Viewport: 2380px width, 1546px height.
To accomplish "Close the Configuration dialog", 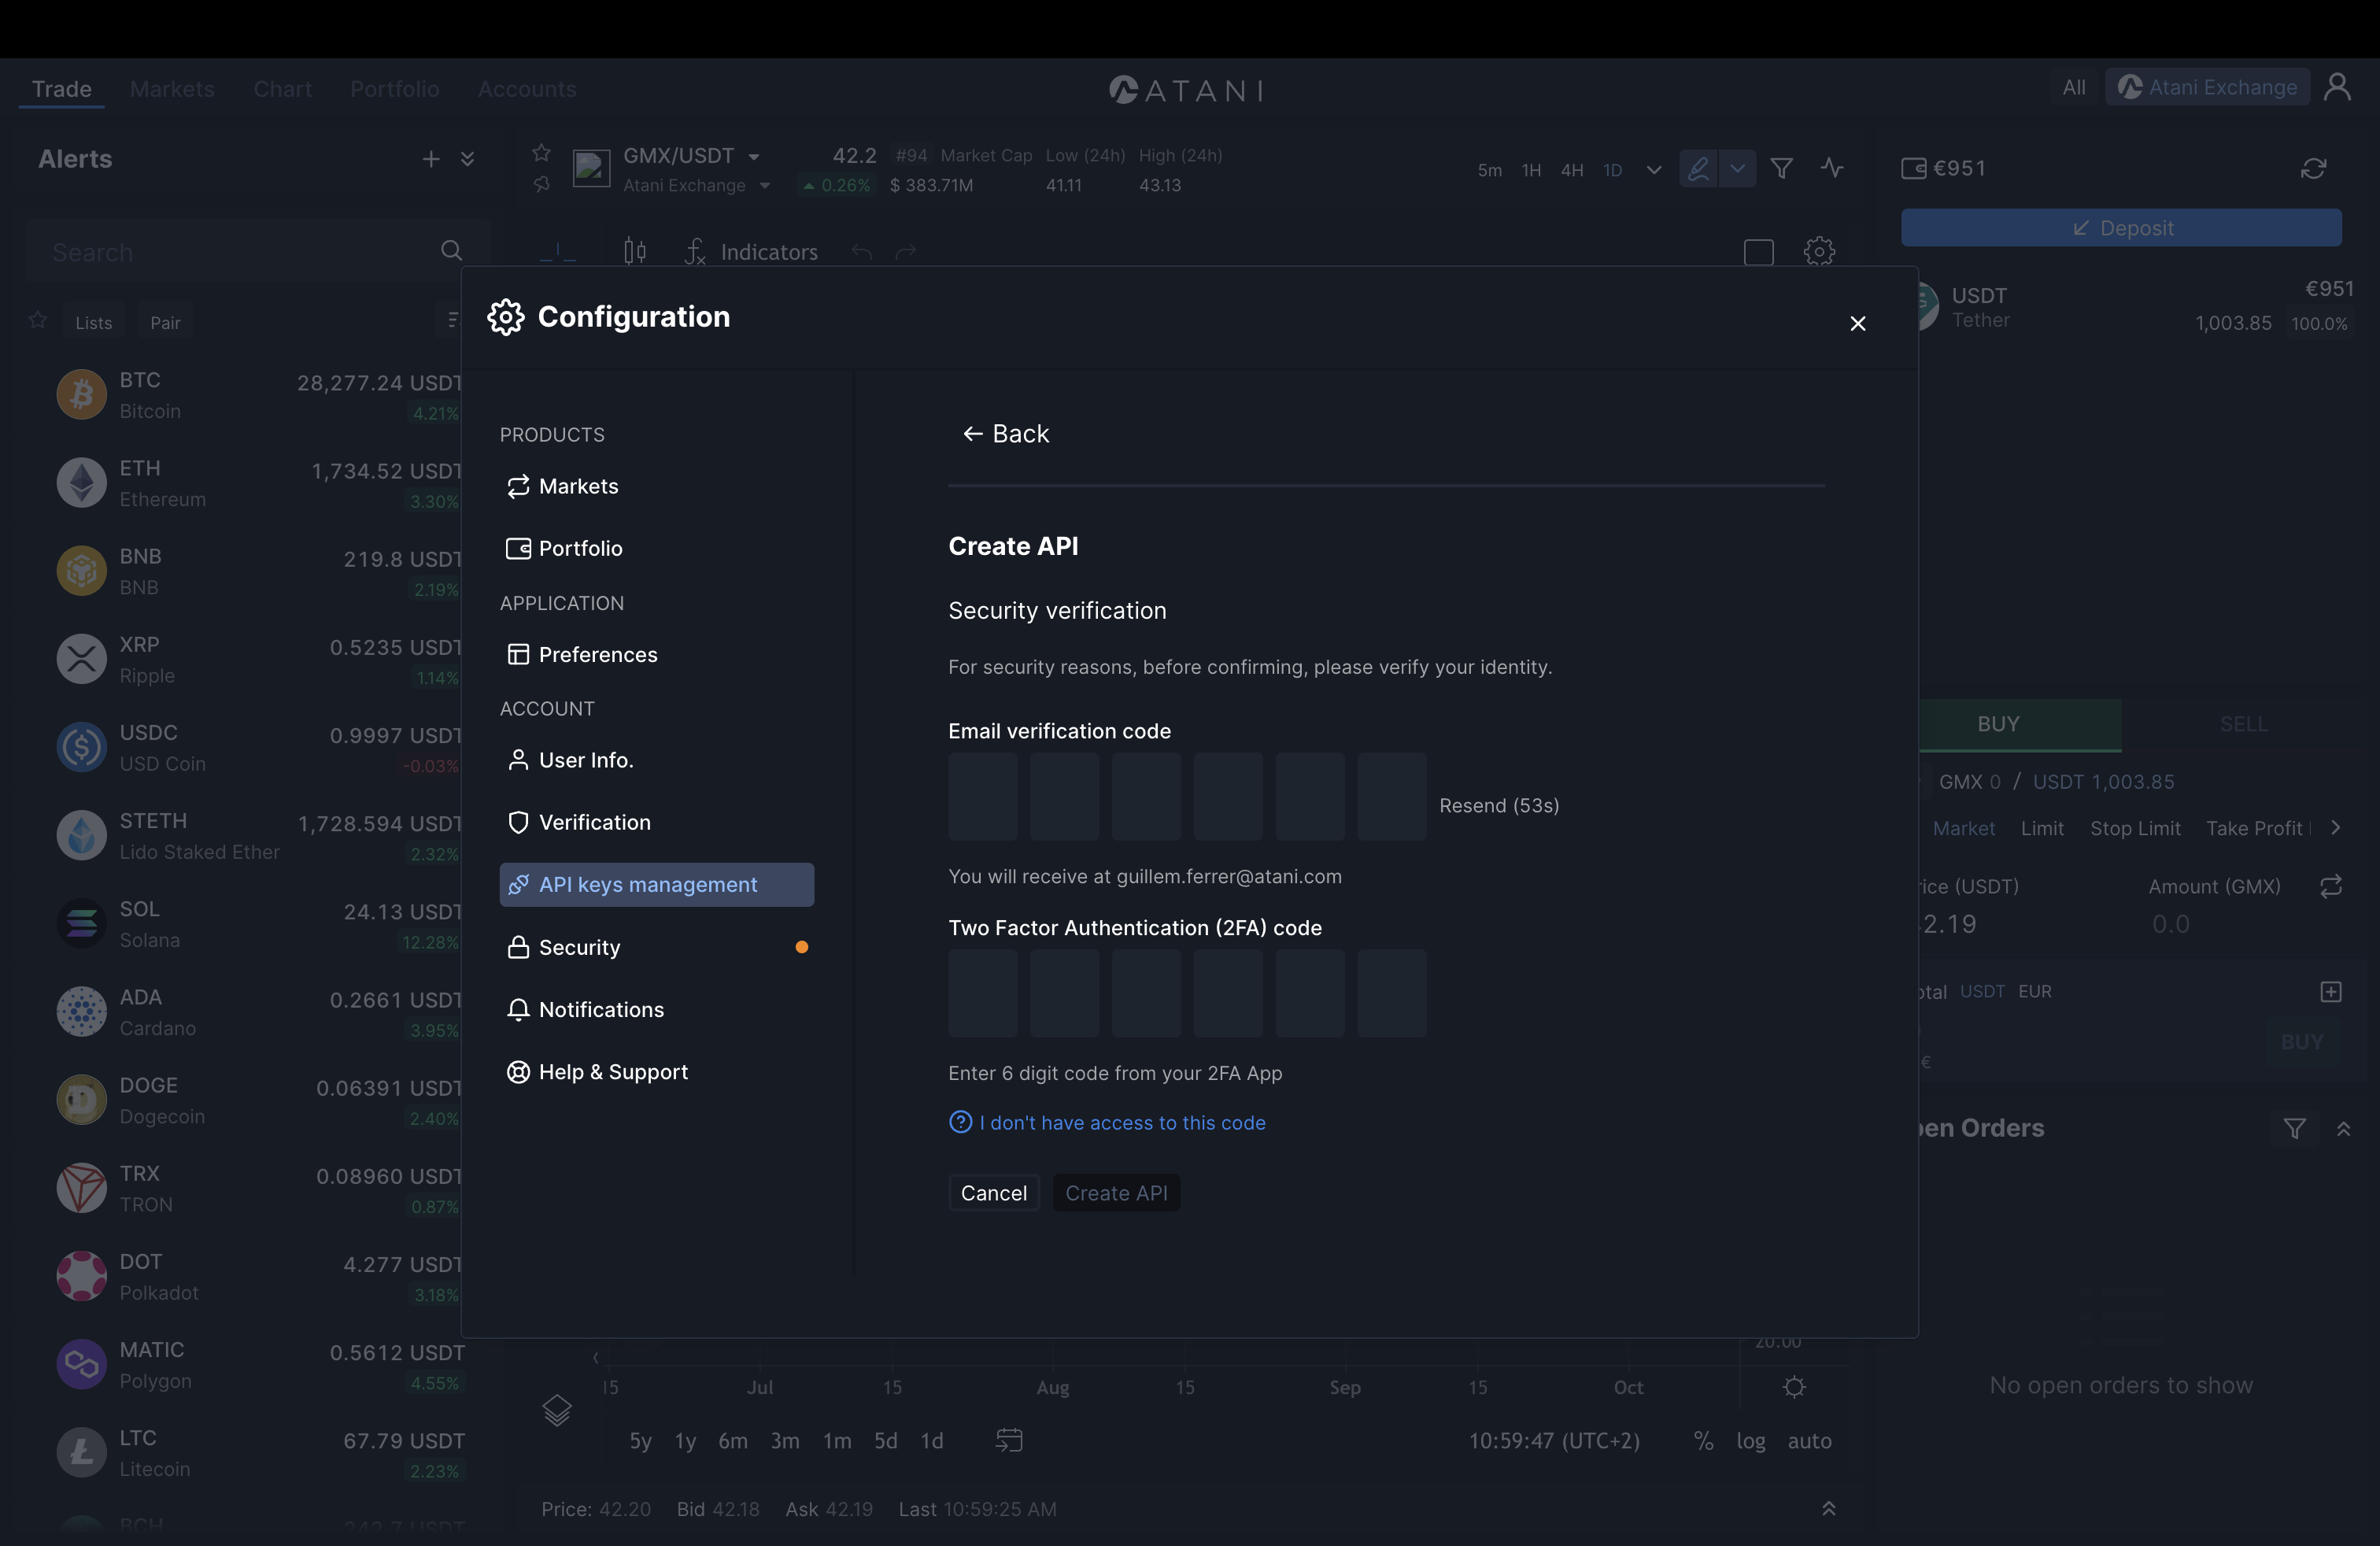I will [x=1857, y=323].
